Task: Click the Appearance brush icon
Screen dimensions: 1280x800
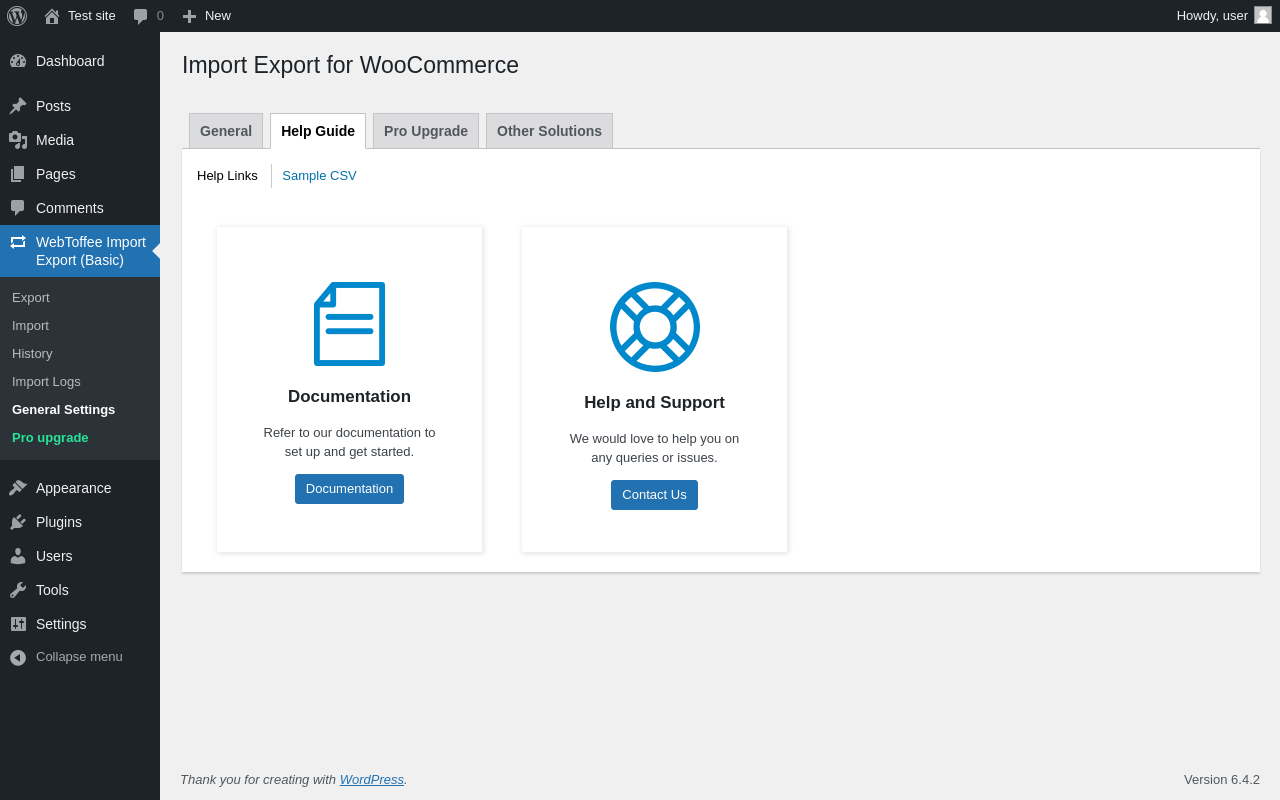Action: [x=18, y=488]
